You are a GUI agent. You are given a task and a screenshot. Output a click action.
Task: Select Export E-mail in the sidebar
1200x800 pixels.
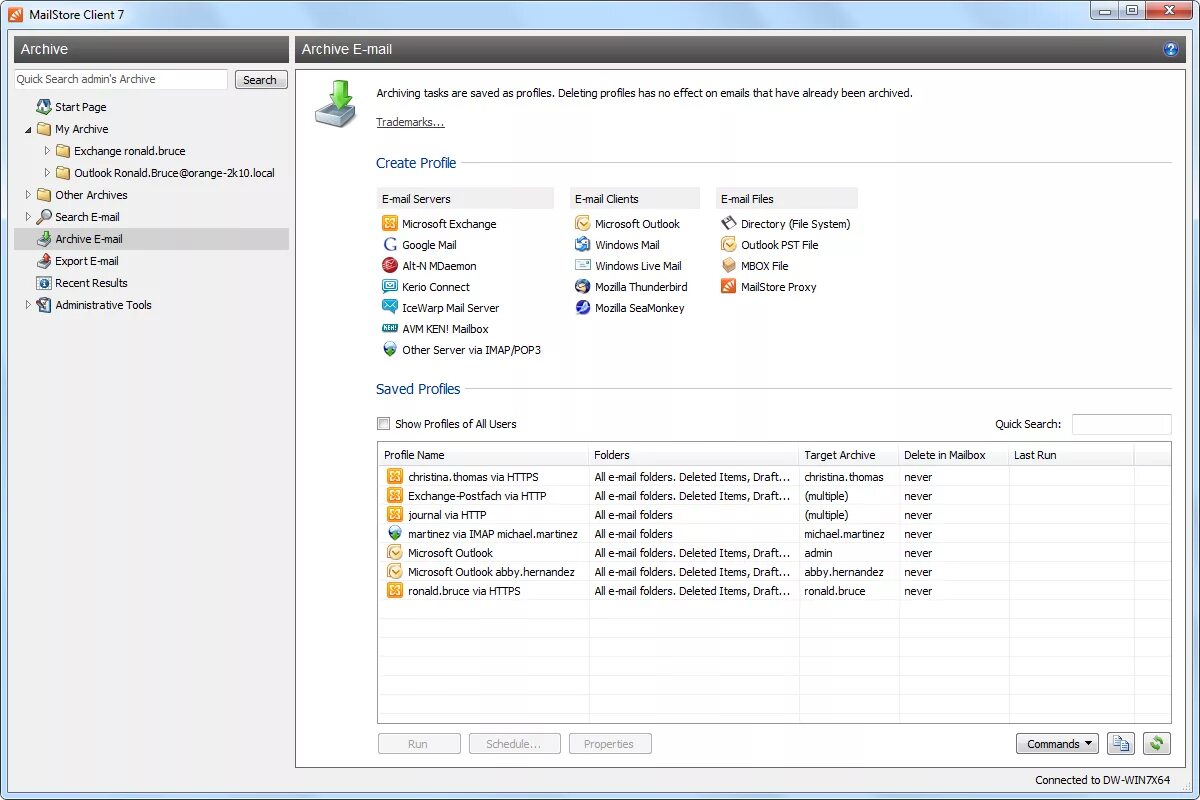(87, 261)
